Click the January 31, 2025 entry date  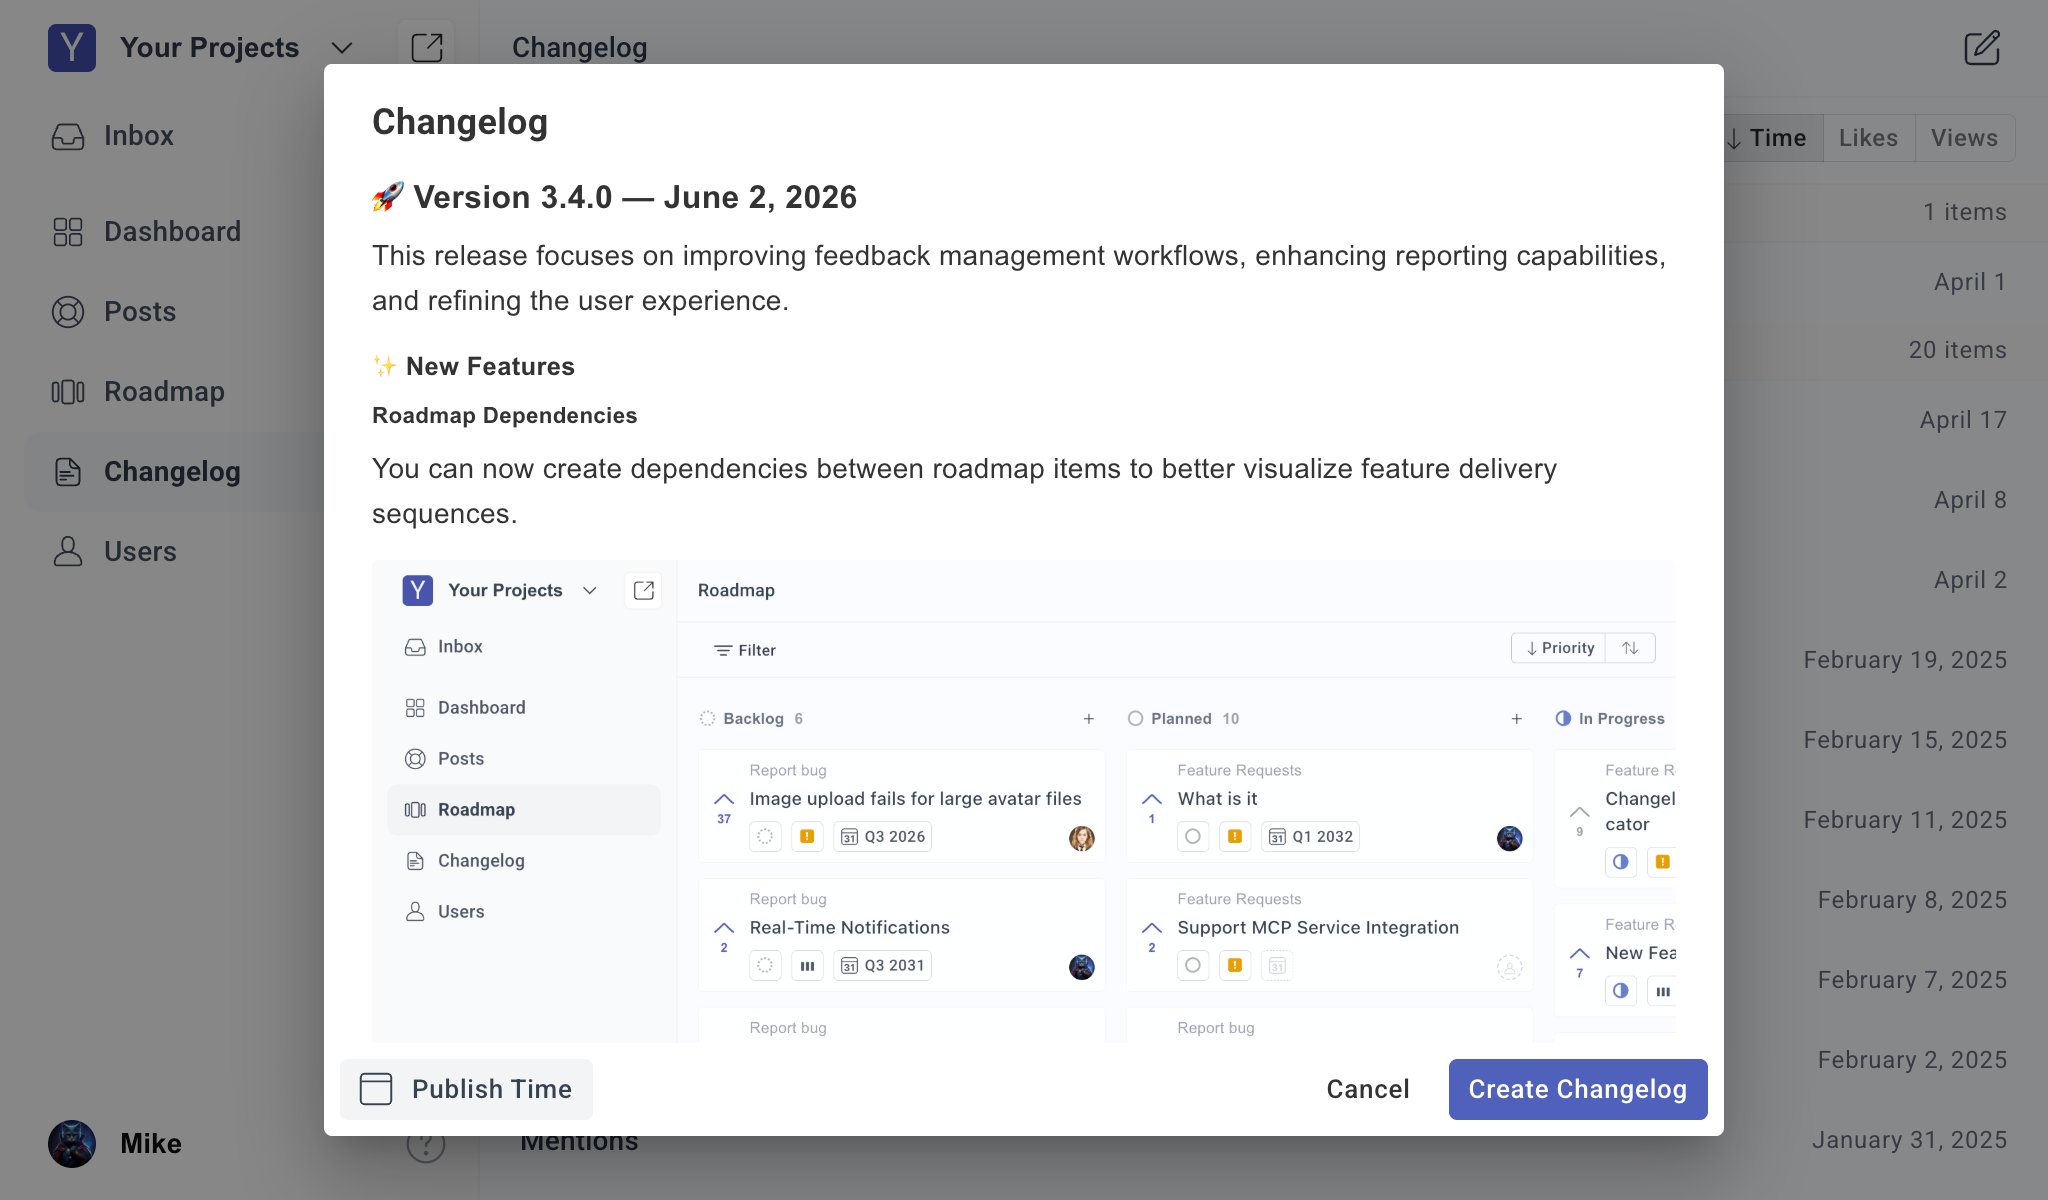(x=1909, y=1140)
